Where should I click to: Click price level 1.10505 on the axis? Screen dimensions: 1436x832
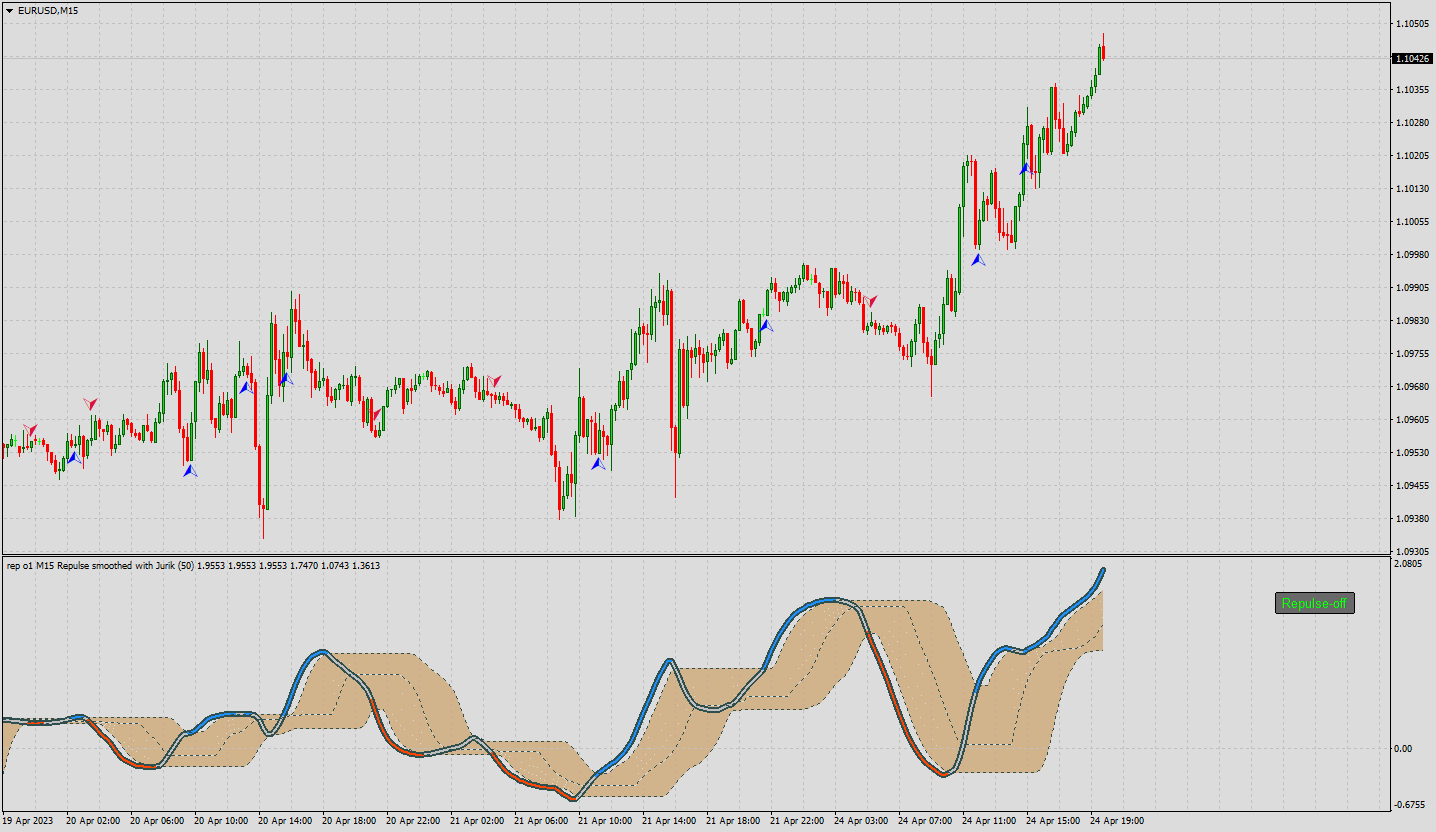coord(1412,23)
